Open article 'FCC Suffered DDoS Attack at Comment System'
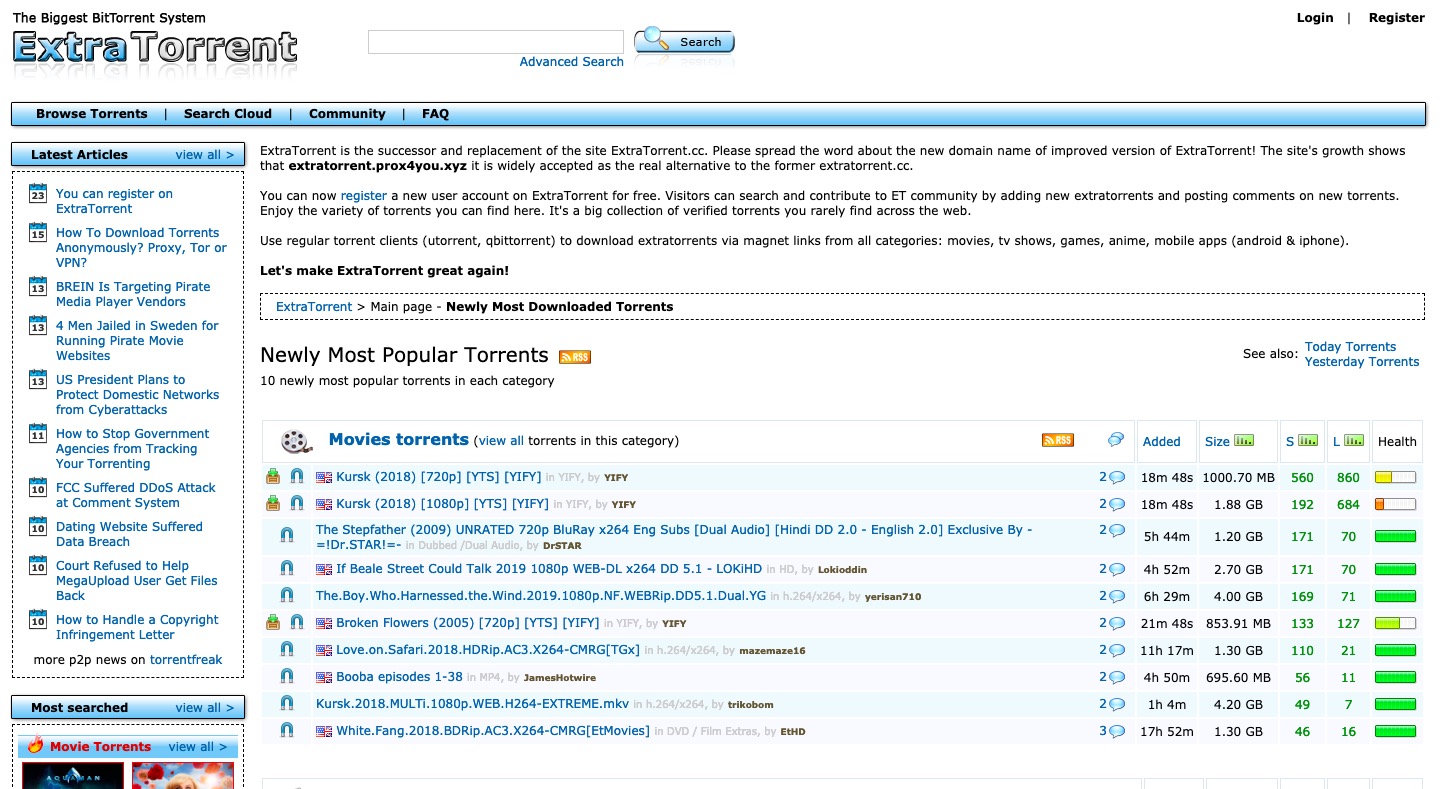The width and height of the screenshot is (1440, 789). [136, 495]
